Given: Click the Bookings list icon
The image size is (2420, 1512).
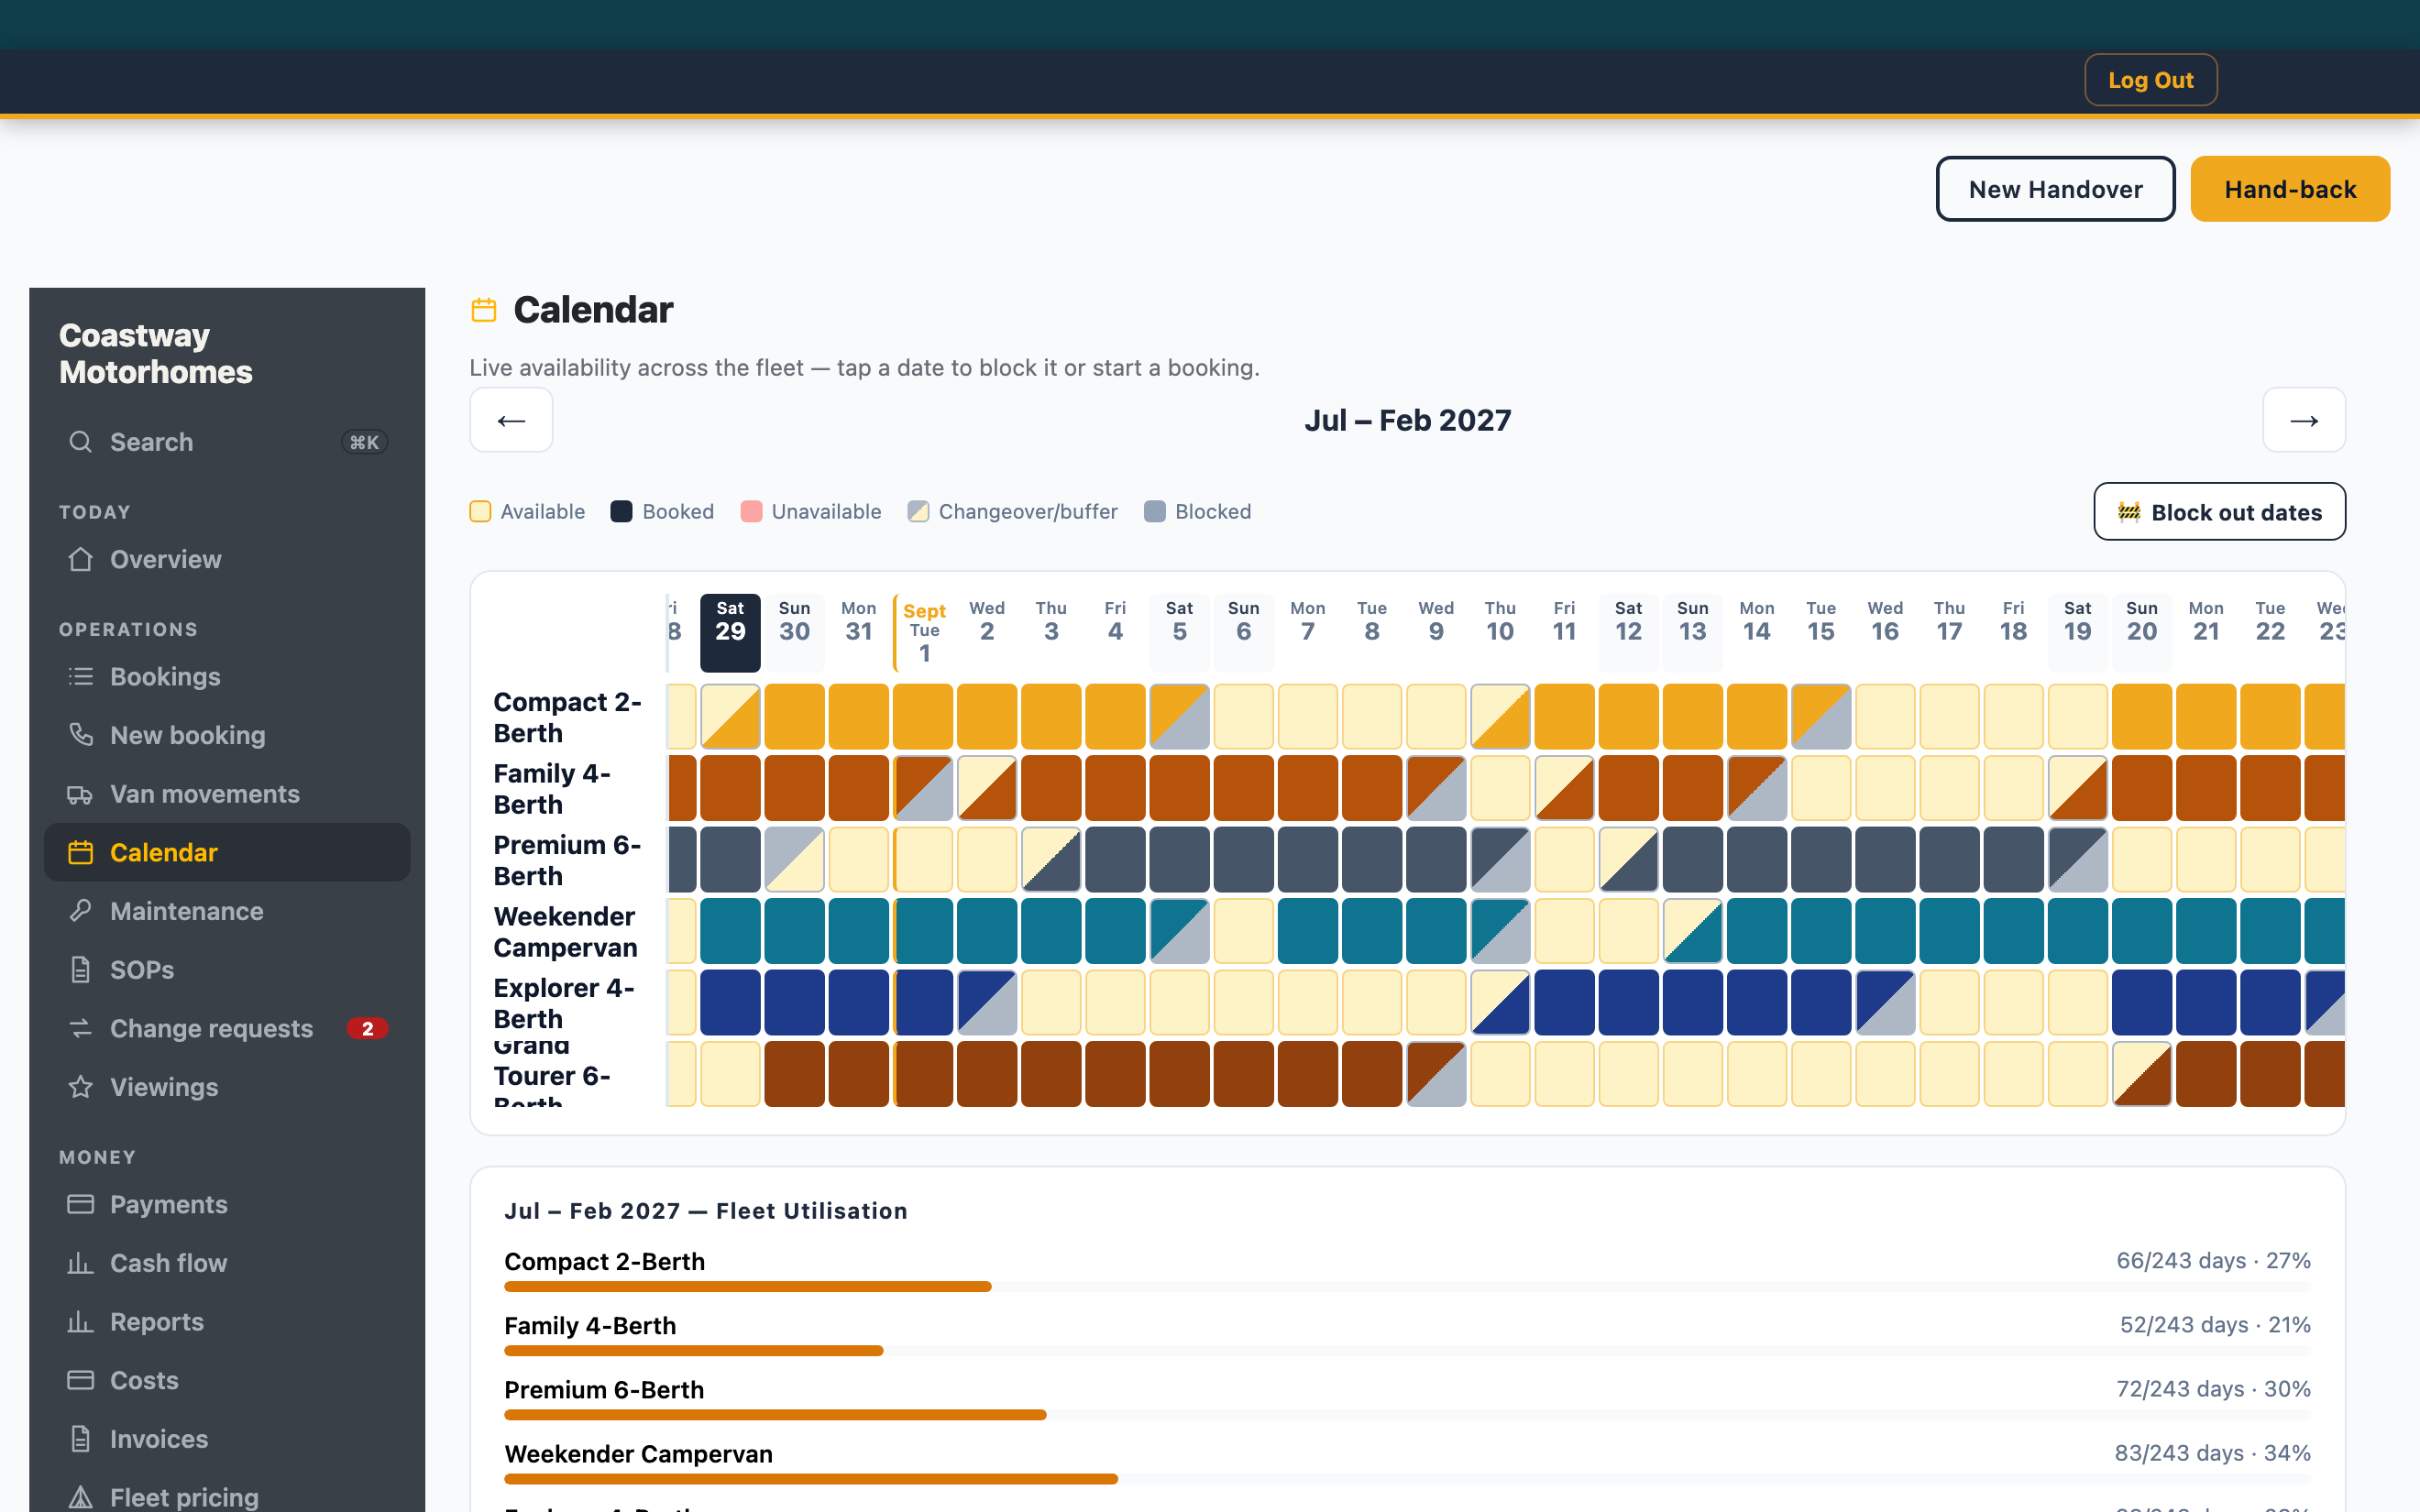Looking at the screenshot, I should click(81, 677).
